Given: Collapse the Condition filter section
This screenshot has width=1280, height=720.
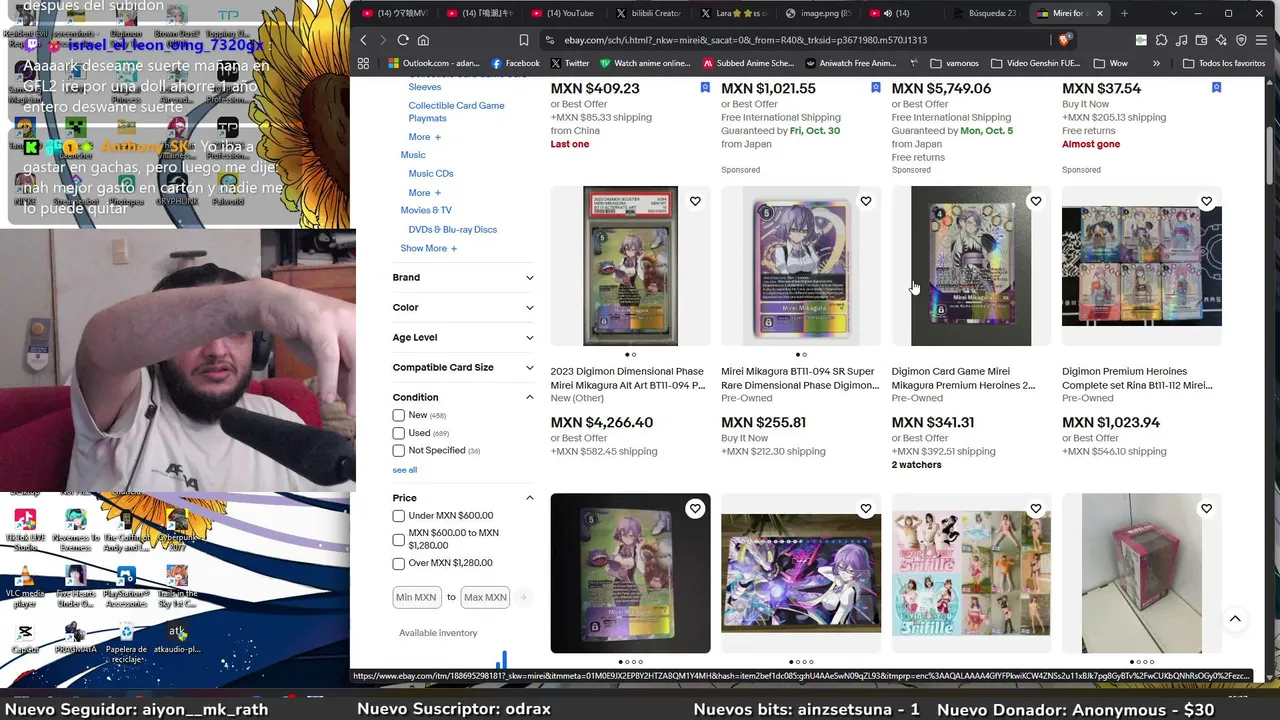Looking at the screenshot, I should tap(463, 398).
